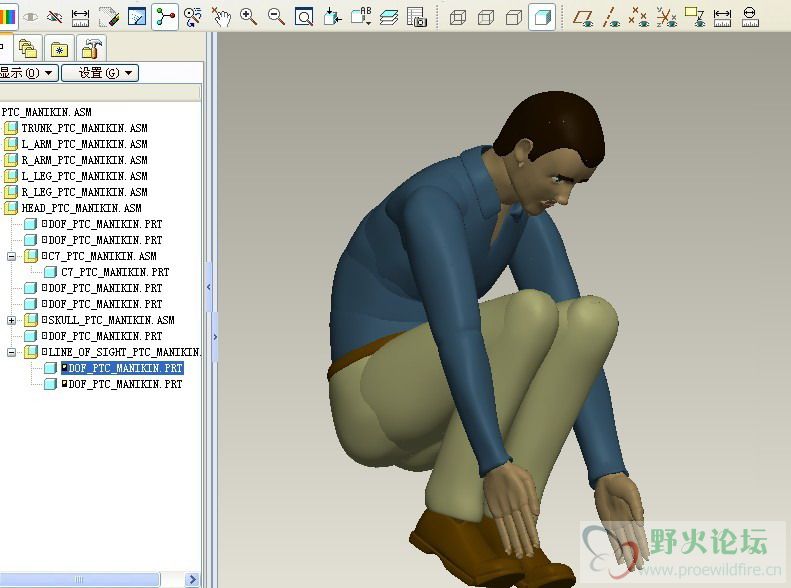
Task: Select PTC_MANIKIN.ASM root node
Action: point(46,112)
